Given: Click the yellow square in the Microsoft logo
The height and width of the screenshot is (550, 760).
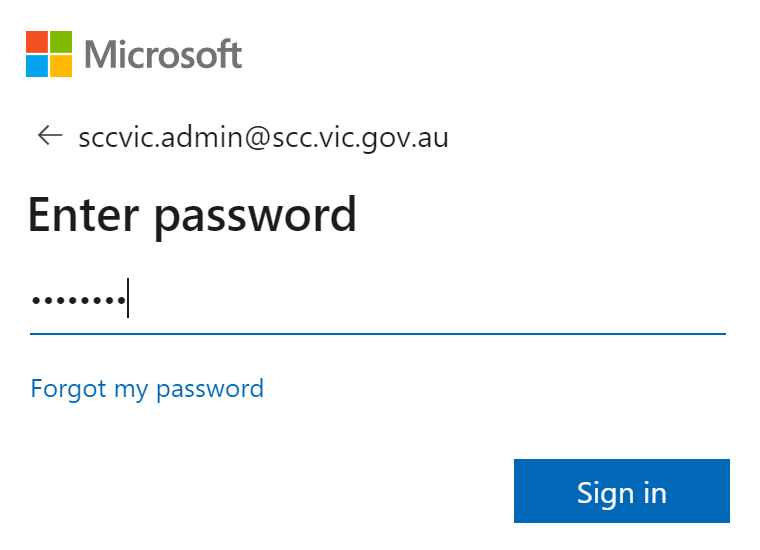Looking at the screenshot, I should 61,66.
